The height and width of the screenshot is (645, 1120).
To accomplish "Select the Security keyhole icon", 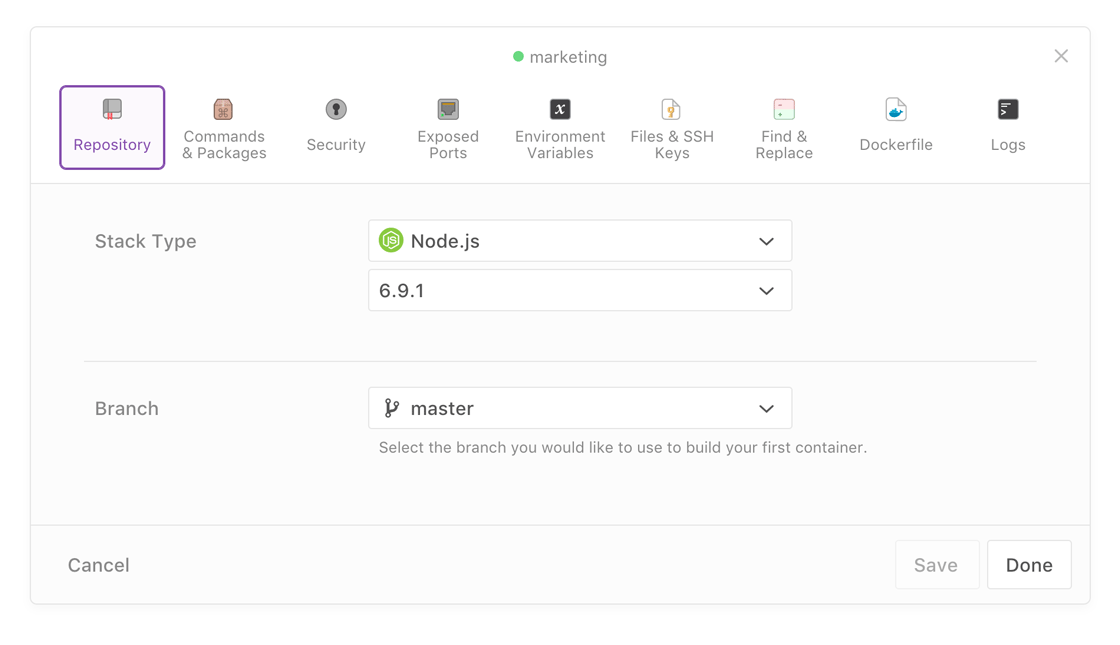I will 336,109.
